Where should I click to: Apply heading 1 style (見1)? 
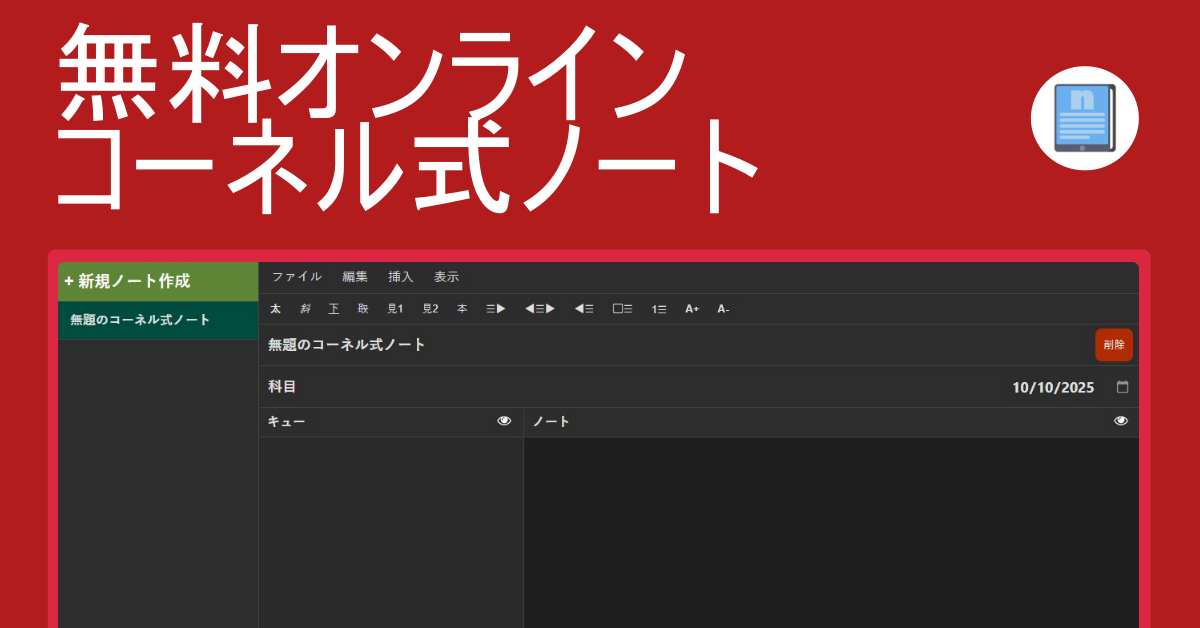395,309
